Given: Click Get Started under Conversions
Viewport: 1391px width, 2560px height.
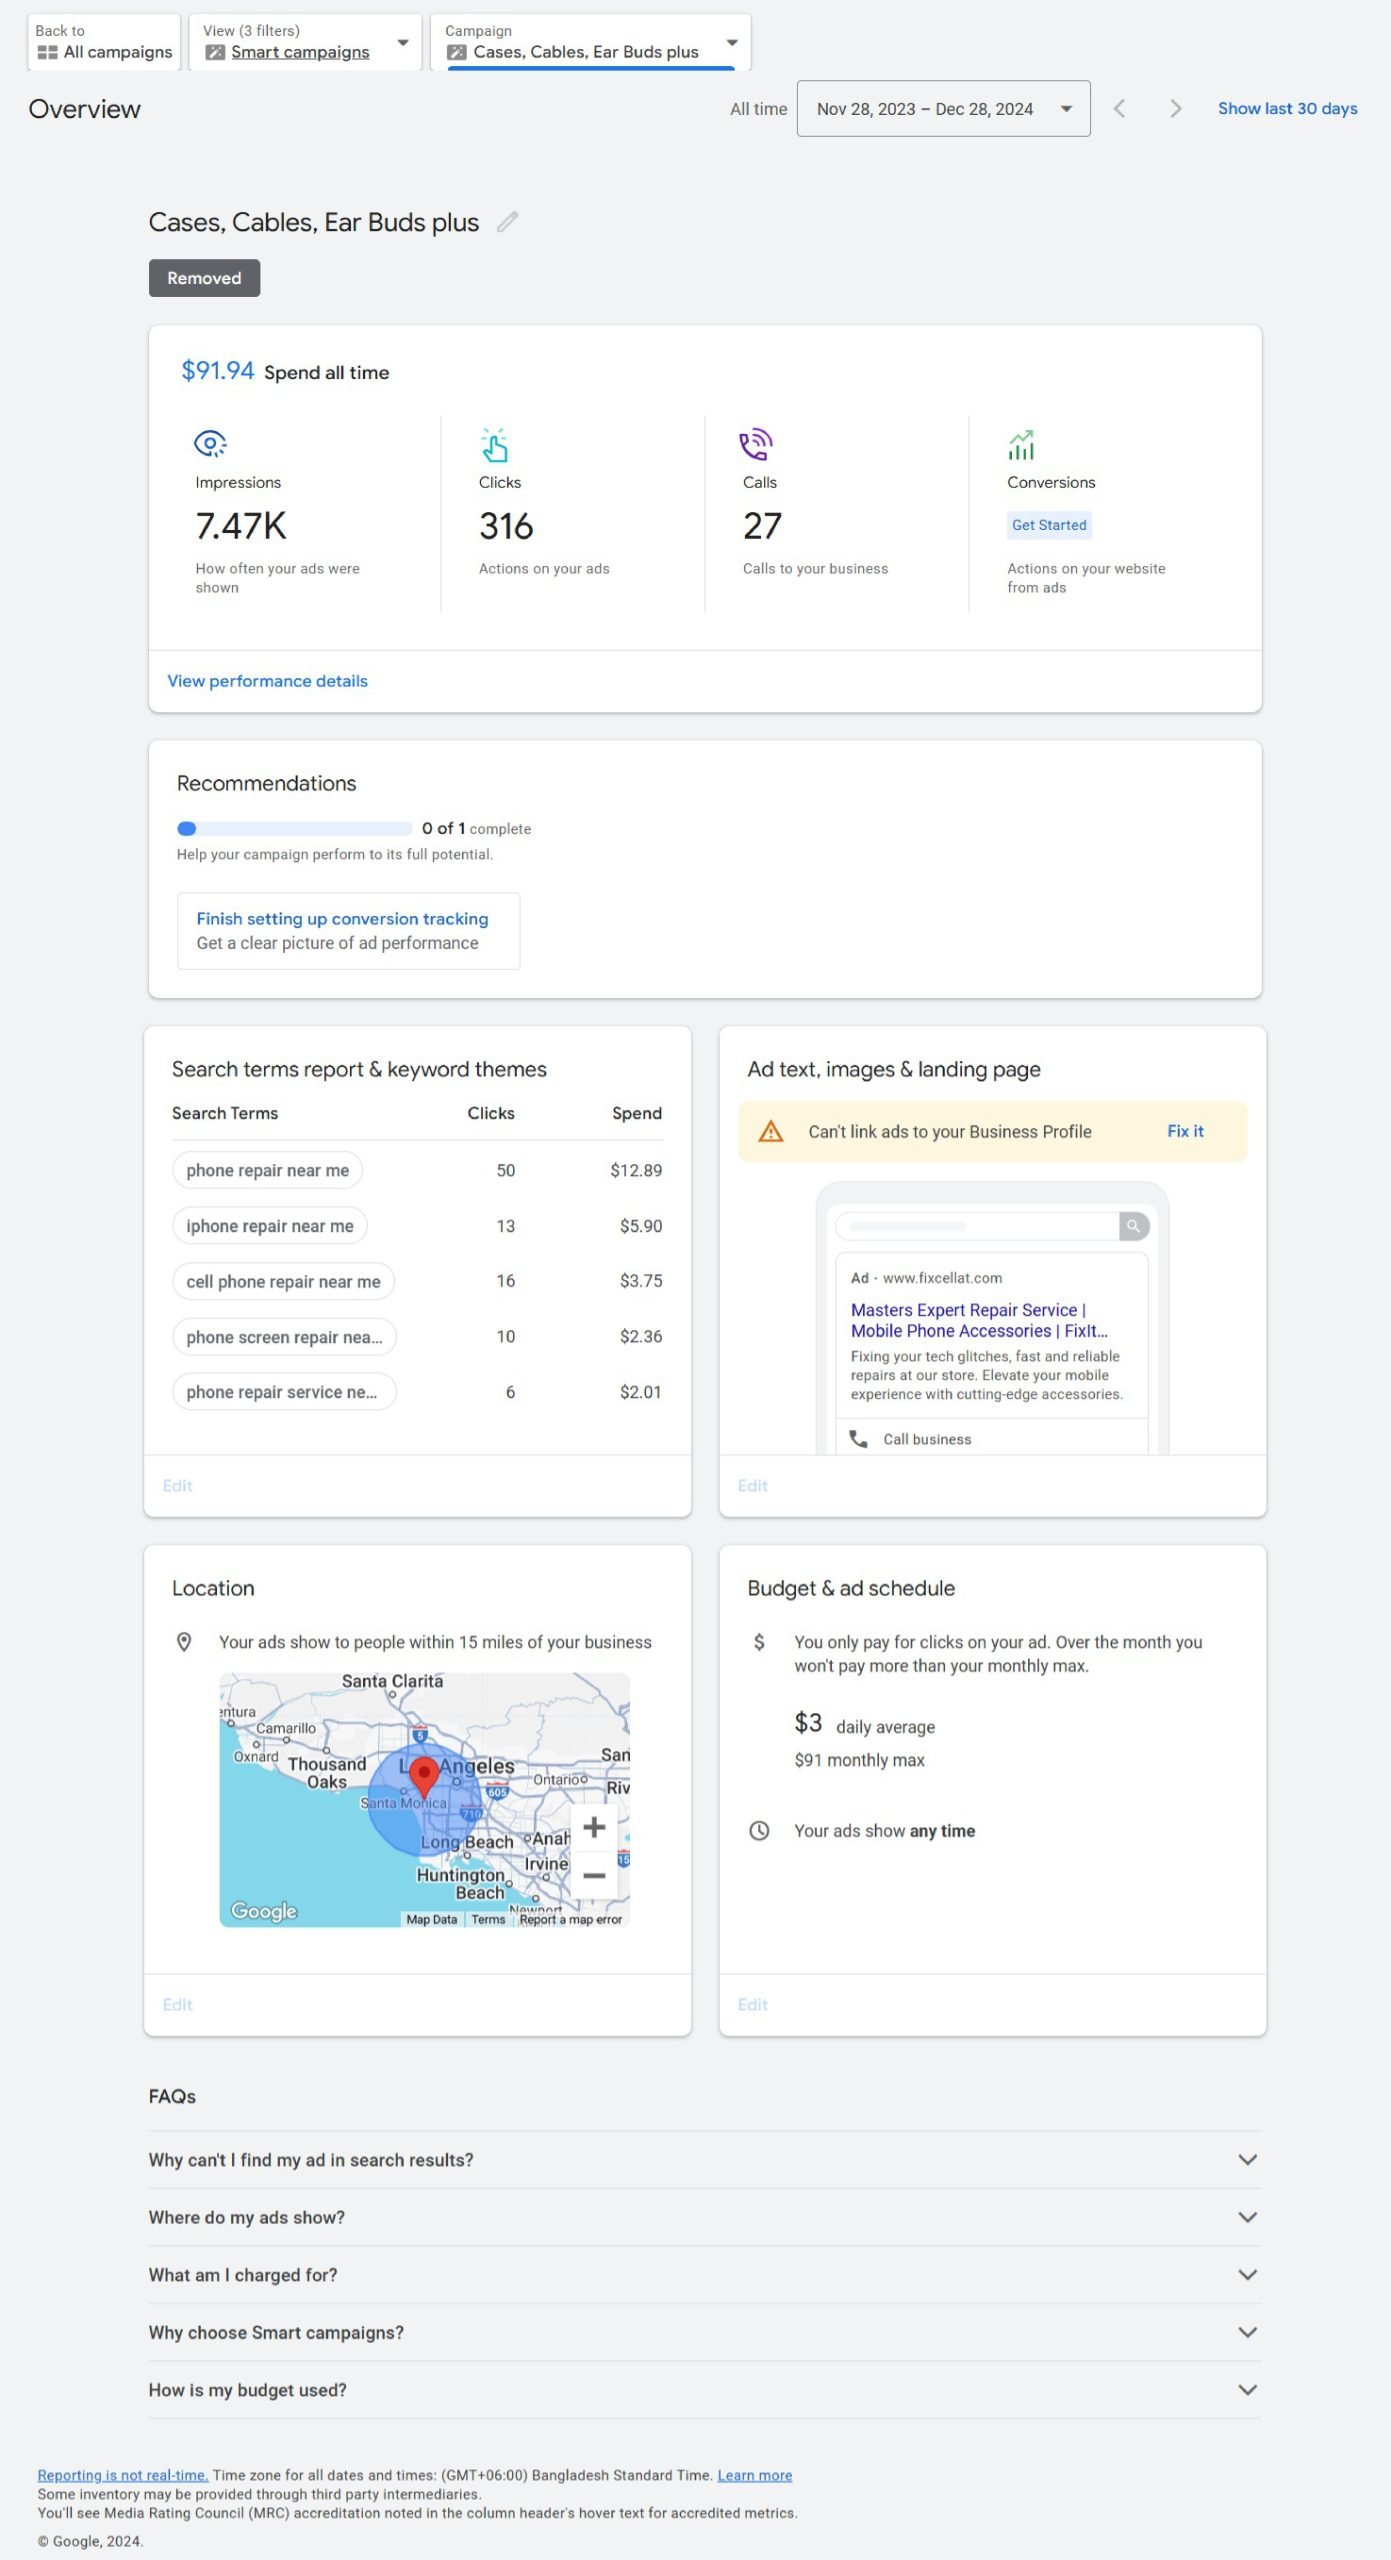Looking at the screenshot, I should pos(1048,525).
